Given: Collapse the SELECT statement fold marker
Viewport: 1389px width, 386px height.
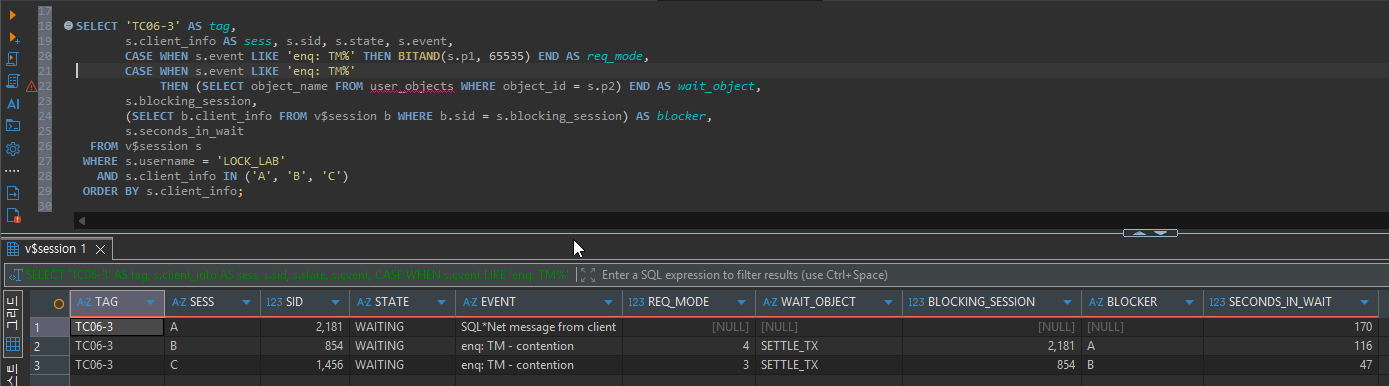Looking at the screenshot, I should coord(68,25).
